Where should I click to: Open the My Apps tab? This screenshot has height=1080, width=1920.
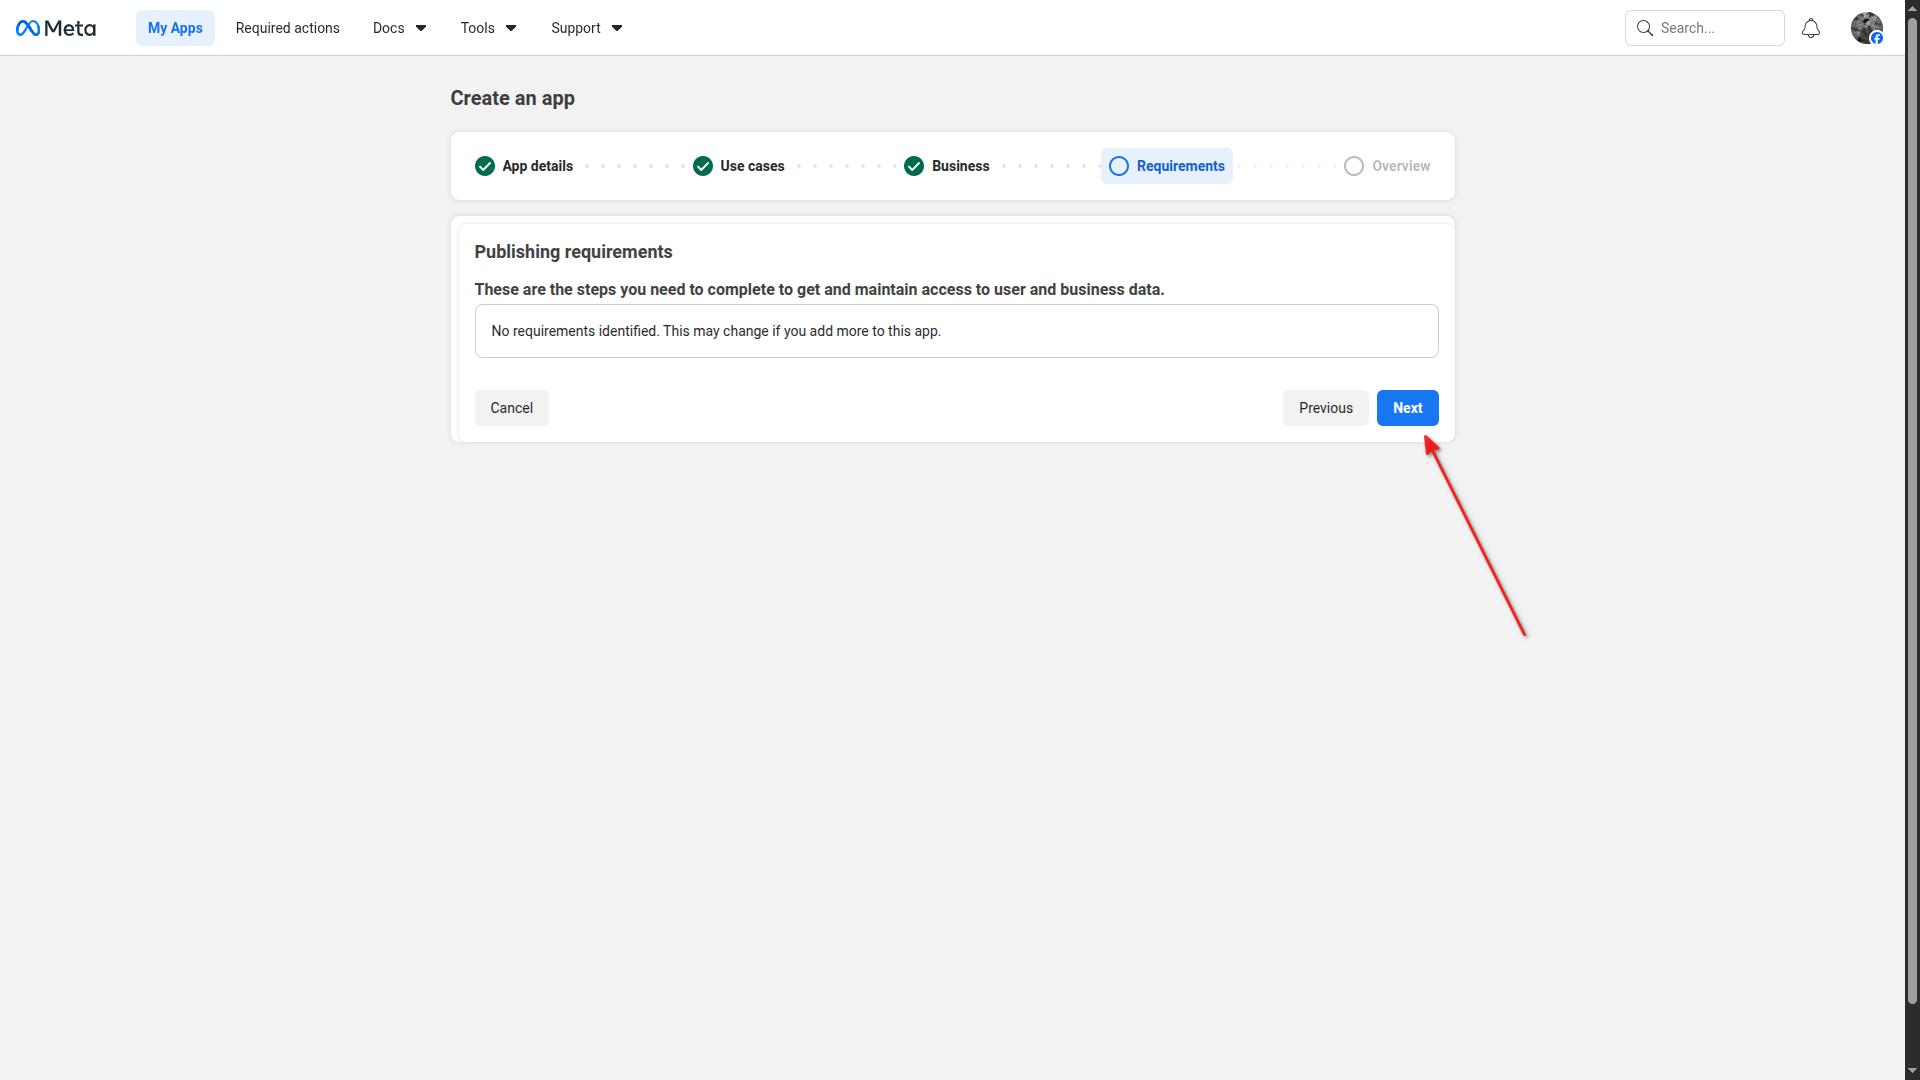[x=175, y=28]
